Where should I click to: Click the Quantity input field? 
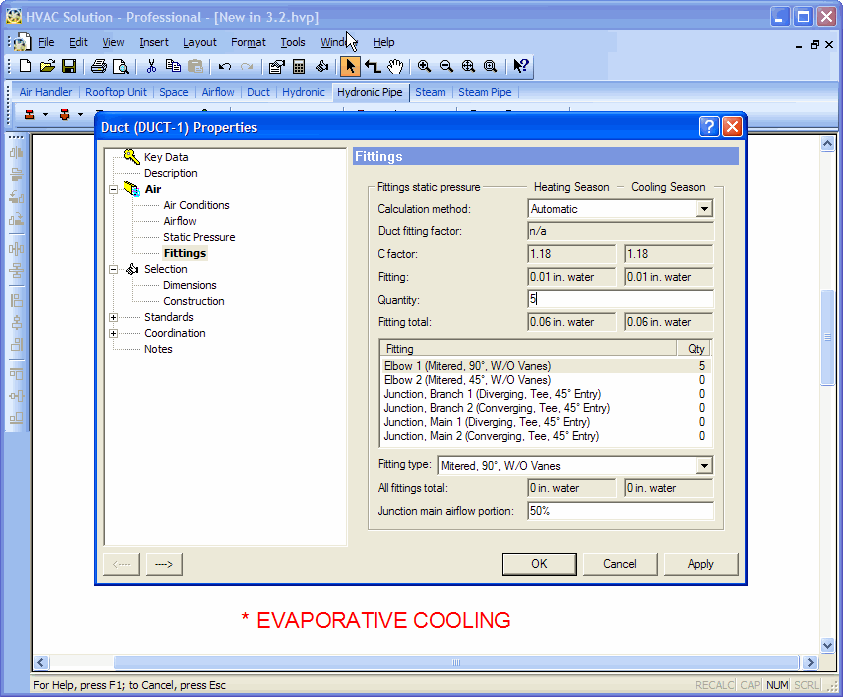(x=620, y=300)
